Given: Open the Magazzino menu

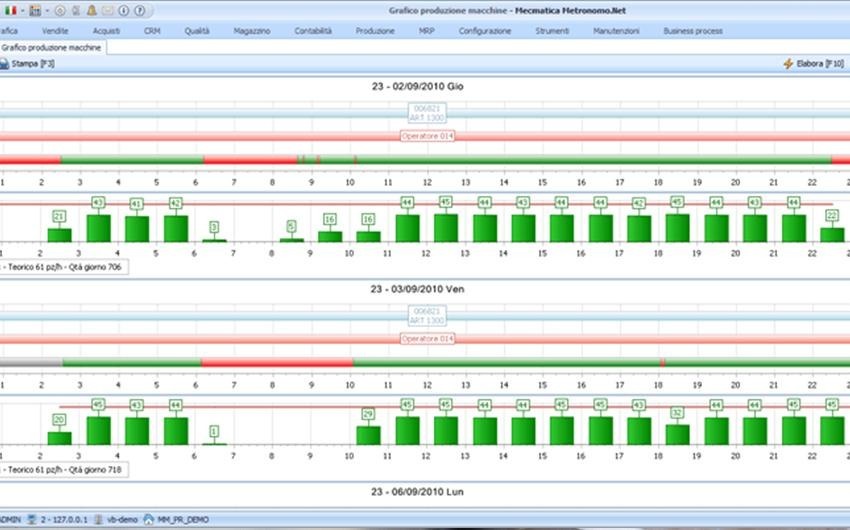Looking at the screenshot, I should (251, 31).
